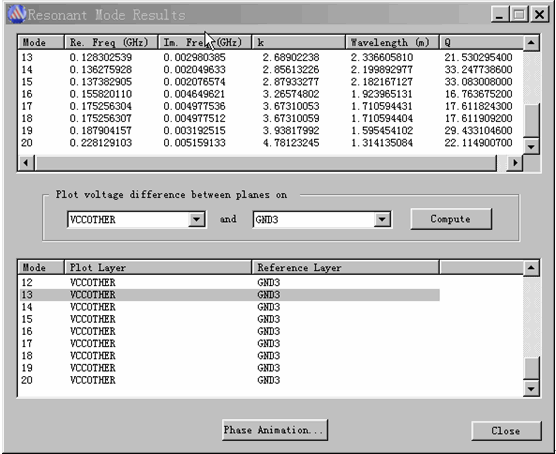Viewport: 556px width, 454px height.
Task: Open the VCCOTHER plane dropdown
Action: (196, 219)
